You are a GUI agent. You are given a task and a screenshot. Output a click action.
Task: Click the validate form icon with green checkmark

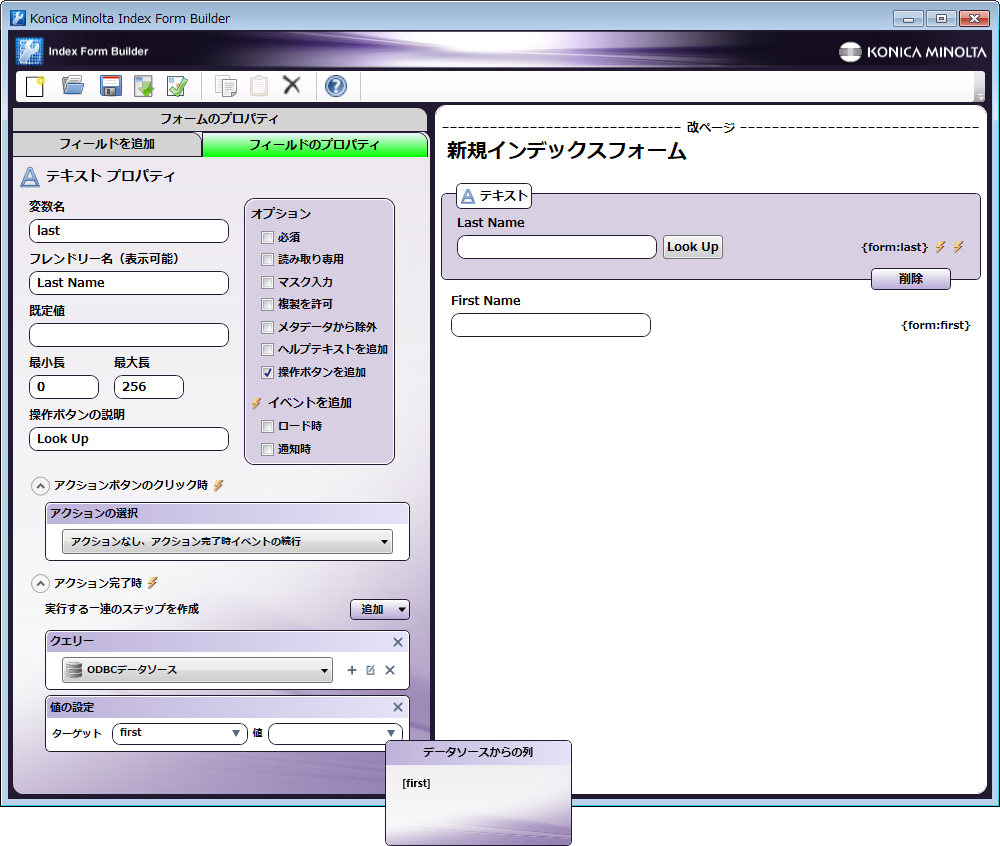[x=177, y=85]
